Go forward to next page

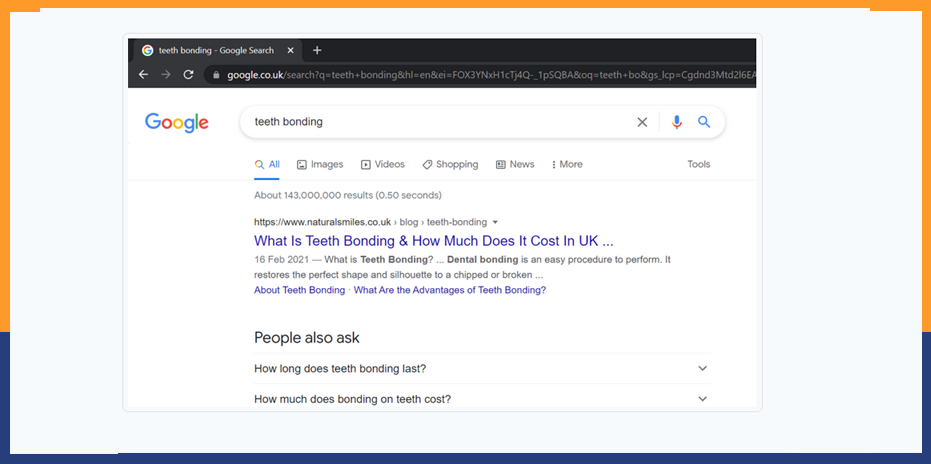(166, 74)
